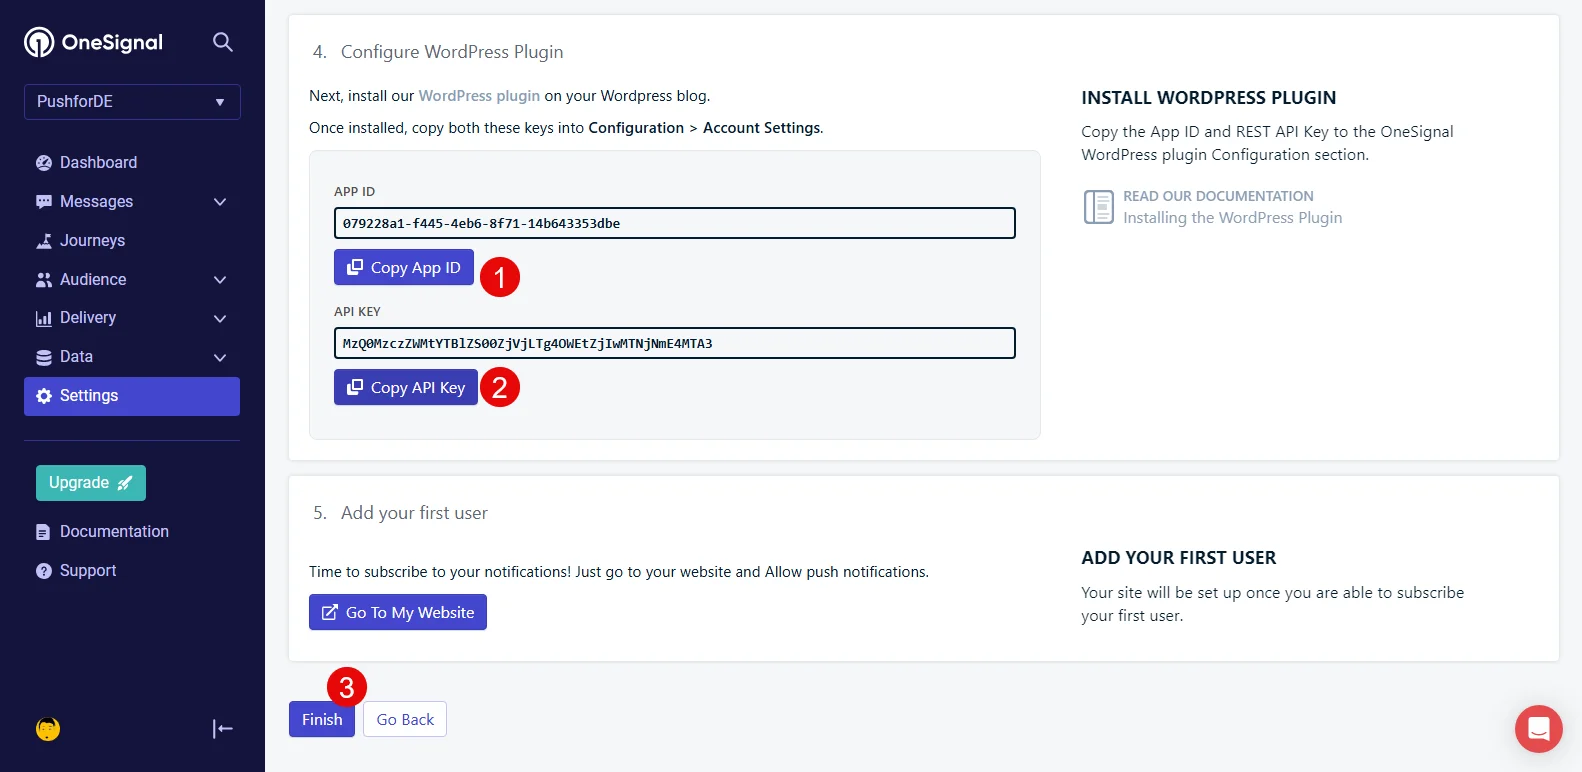Click external link icon on Go To My Website

[330, 612]
